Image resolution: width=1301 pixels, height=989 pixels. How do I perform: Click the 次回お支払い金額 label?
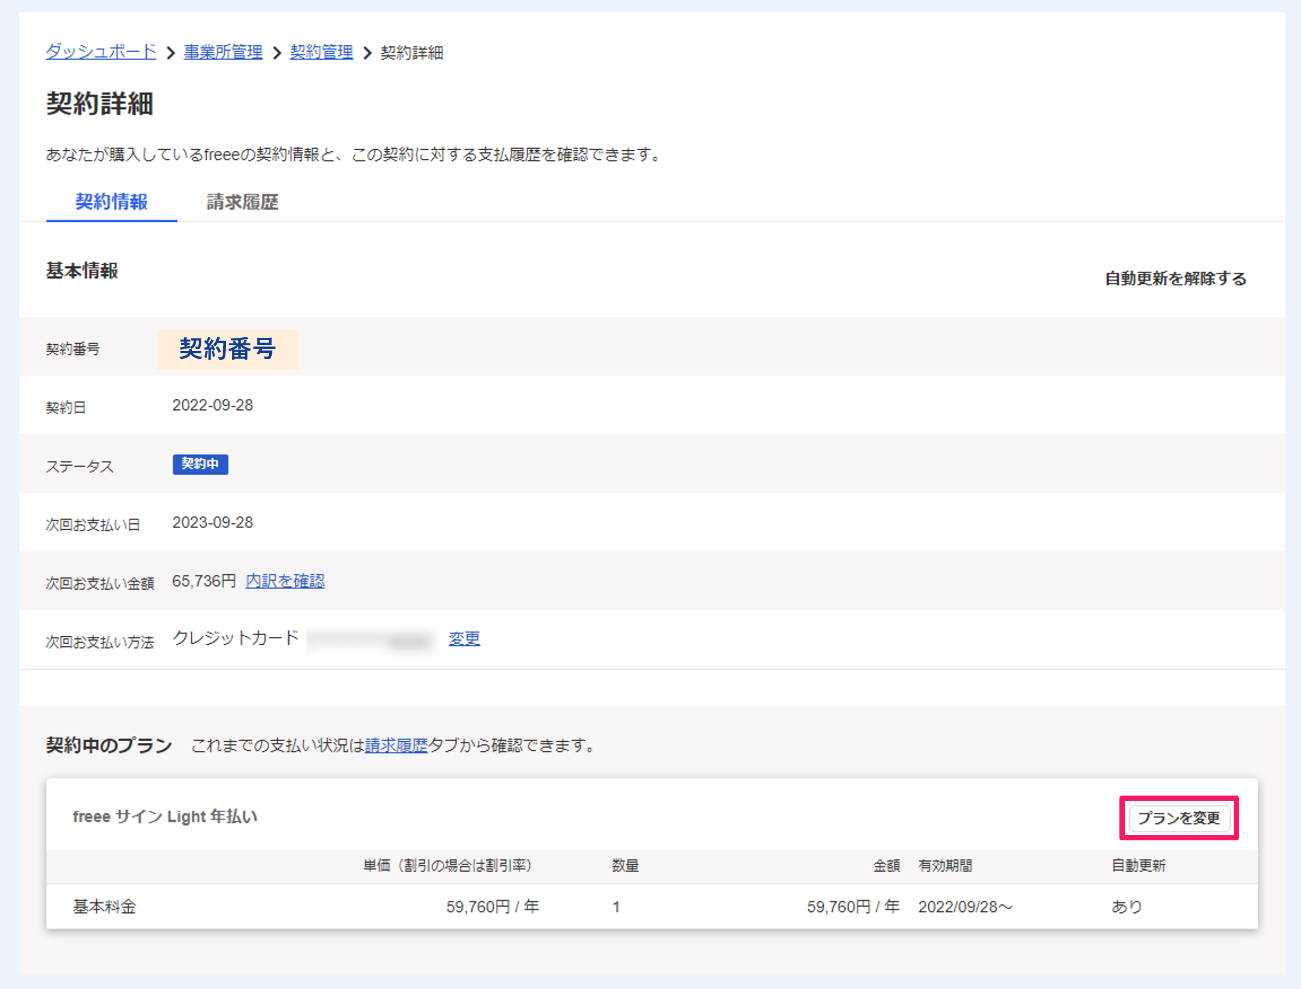pos(100,583)
